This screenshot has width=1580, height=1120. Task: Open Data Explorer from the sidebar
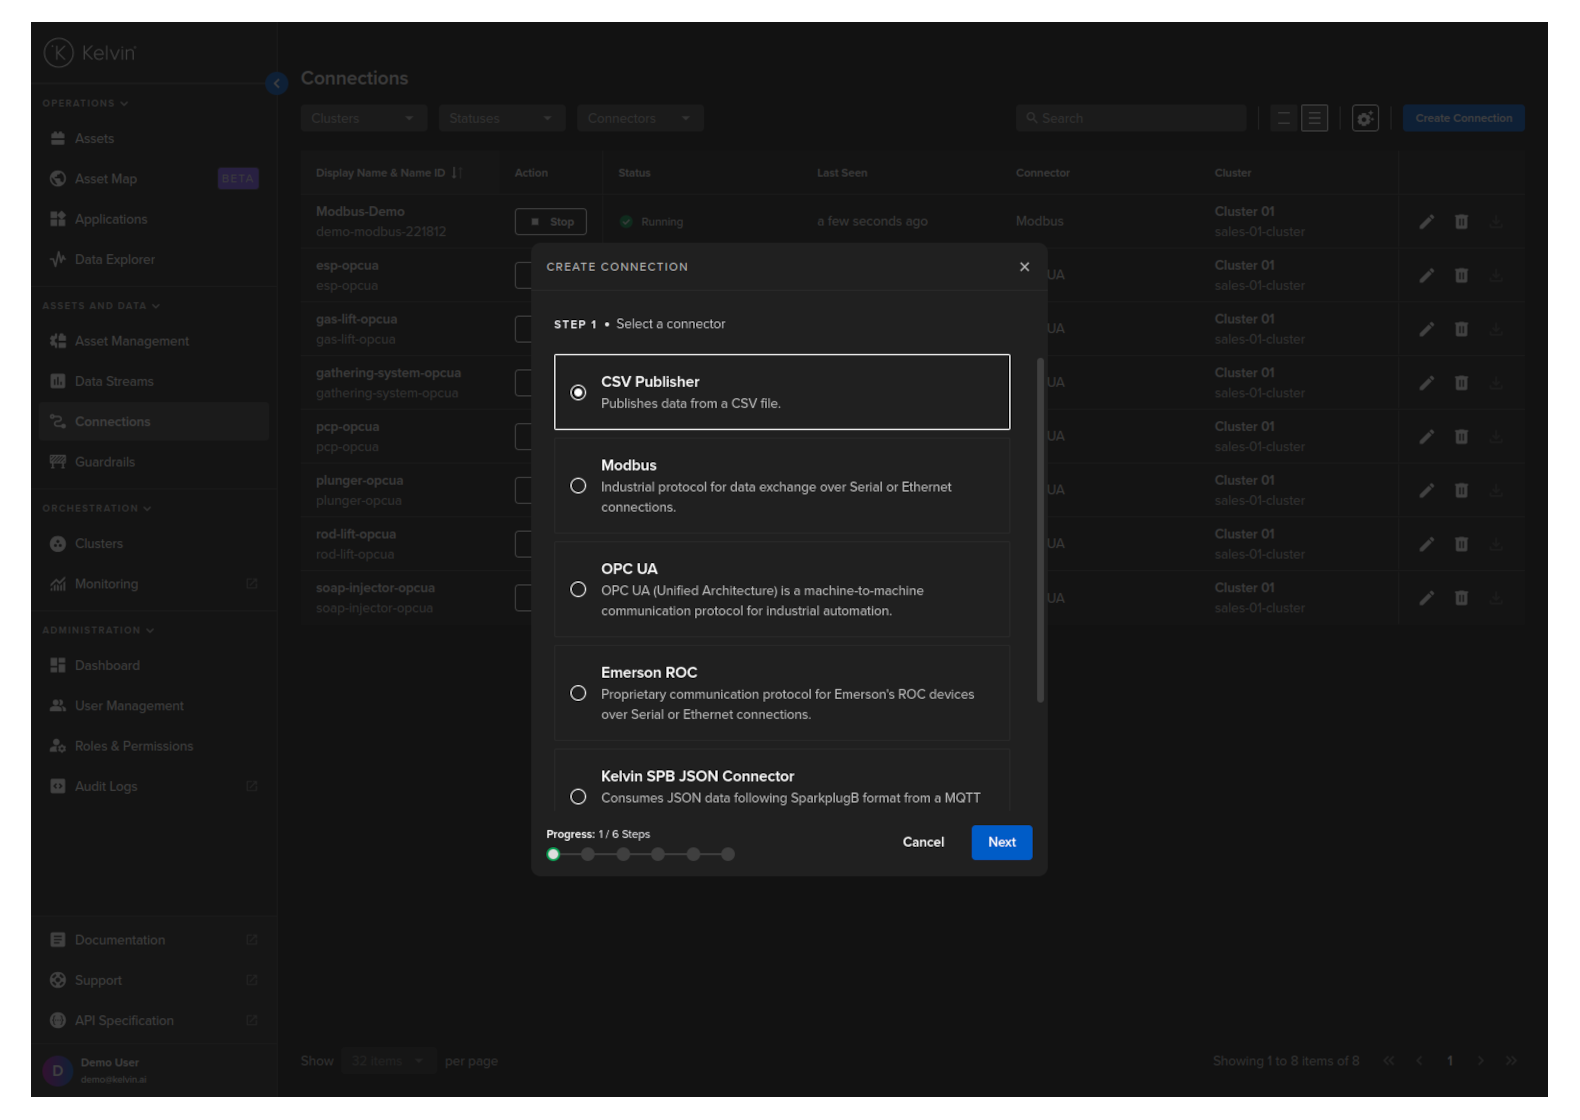point(114,260)
